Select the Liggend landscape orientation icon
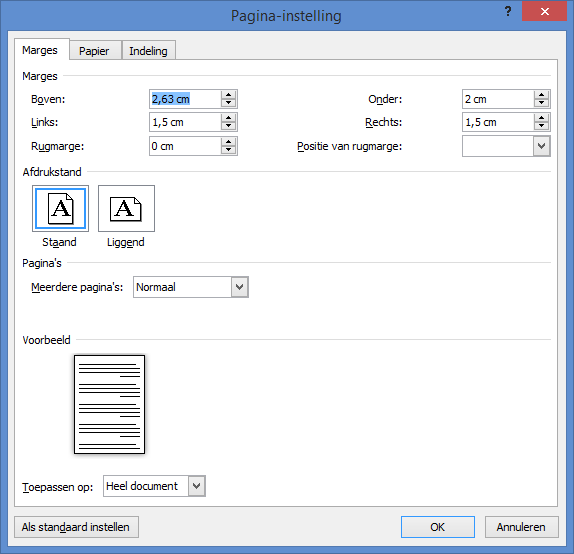 pyautogui.click(x=126, y=208)
